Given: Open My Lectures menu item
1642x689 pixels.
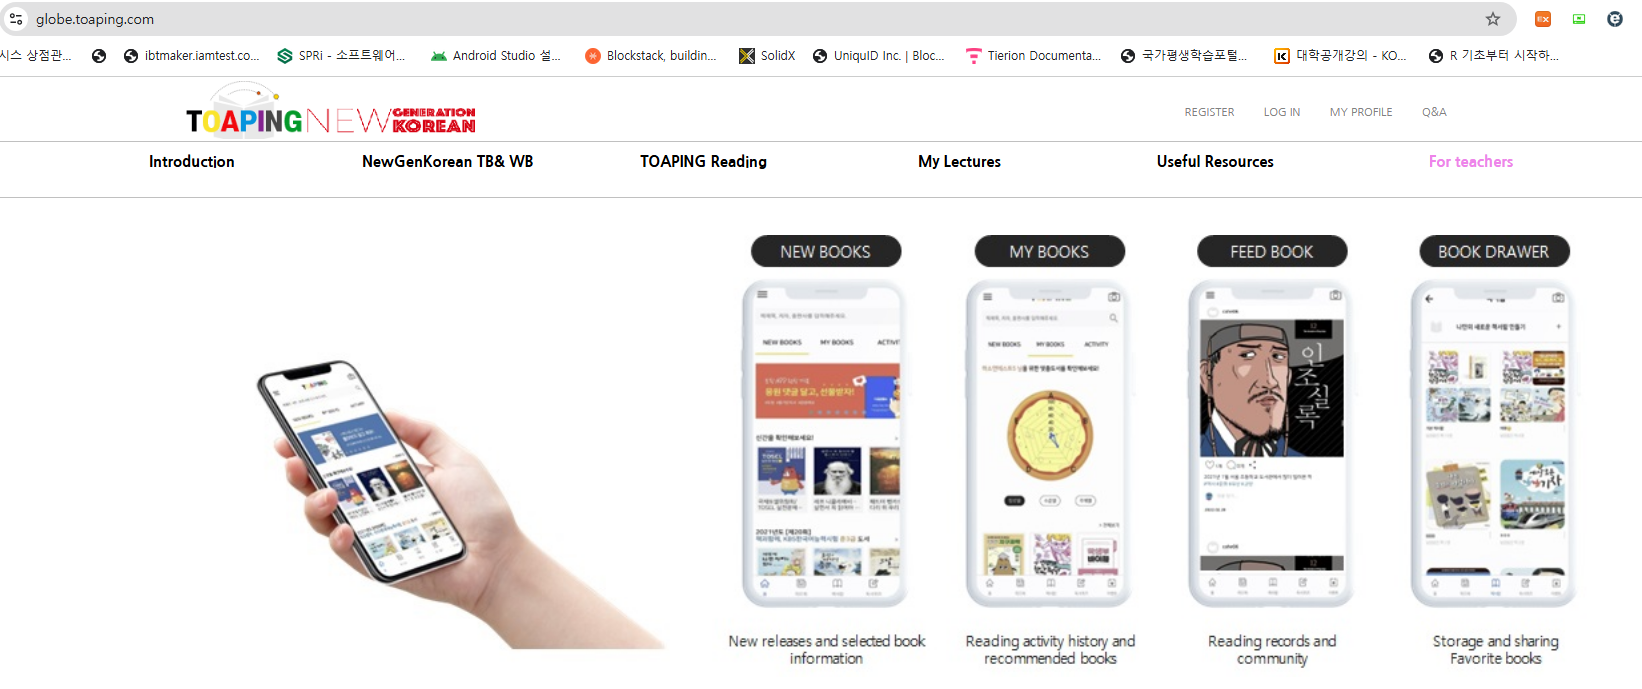Looking at the screenshot, I should 960,162.
